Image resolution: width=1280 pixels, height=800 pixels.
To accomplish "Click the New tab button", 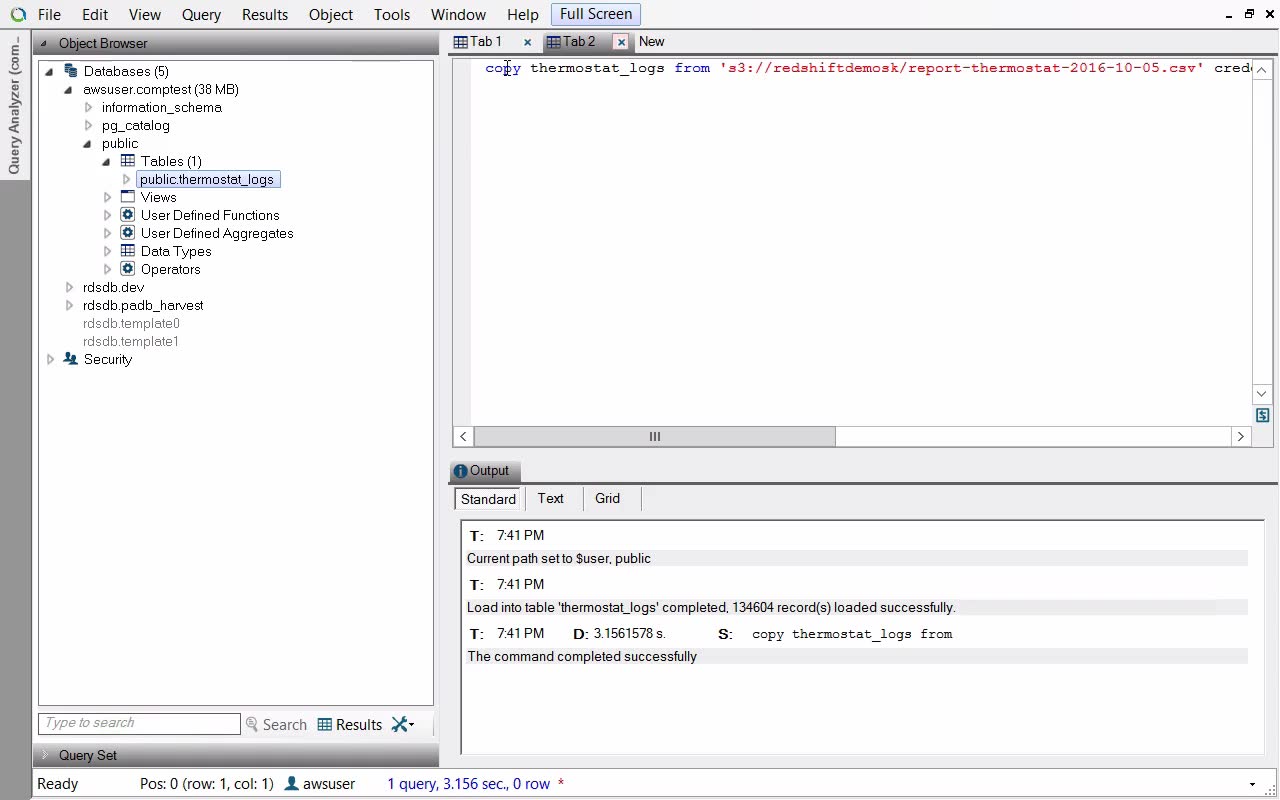I will point(651,42).
